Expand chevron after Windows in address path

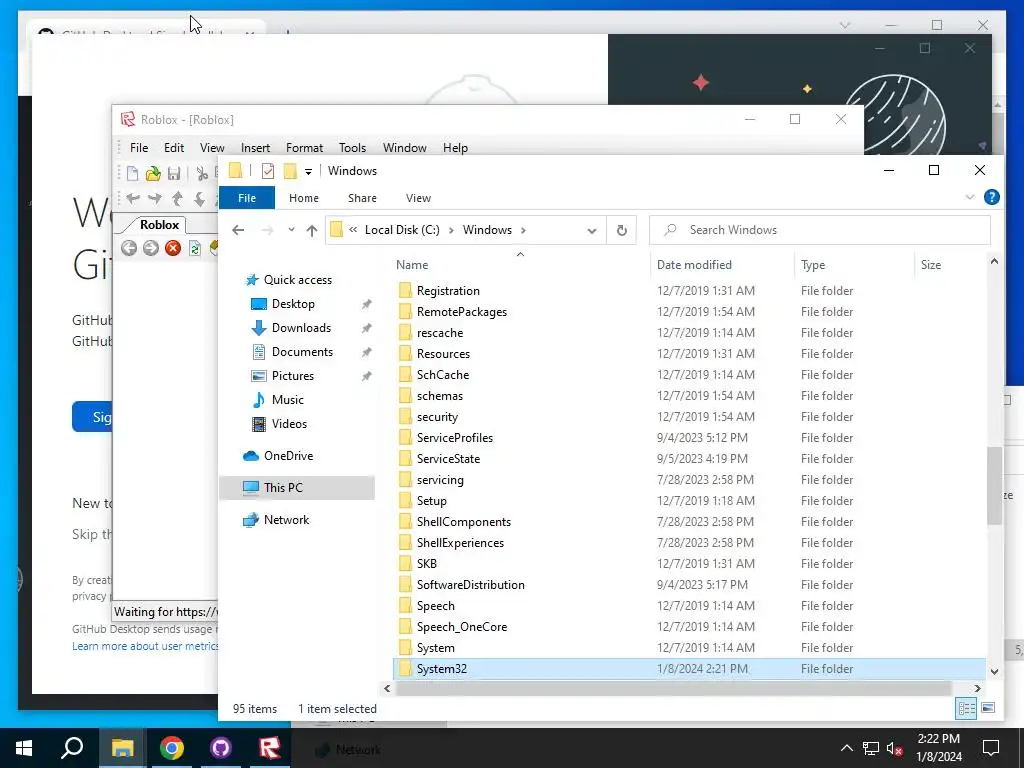[523, 230]
